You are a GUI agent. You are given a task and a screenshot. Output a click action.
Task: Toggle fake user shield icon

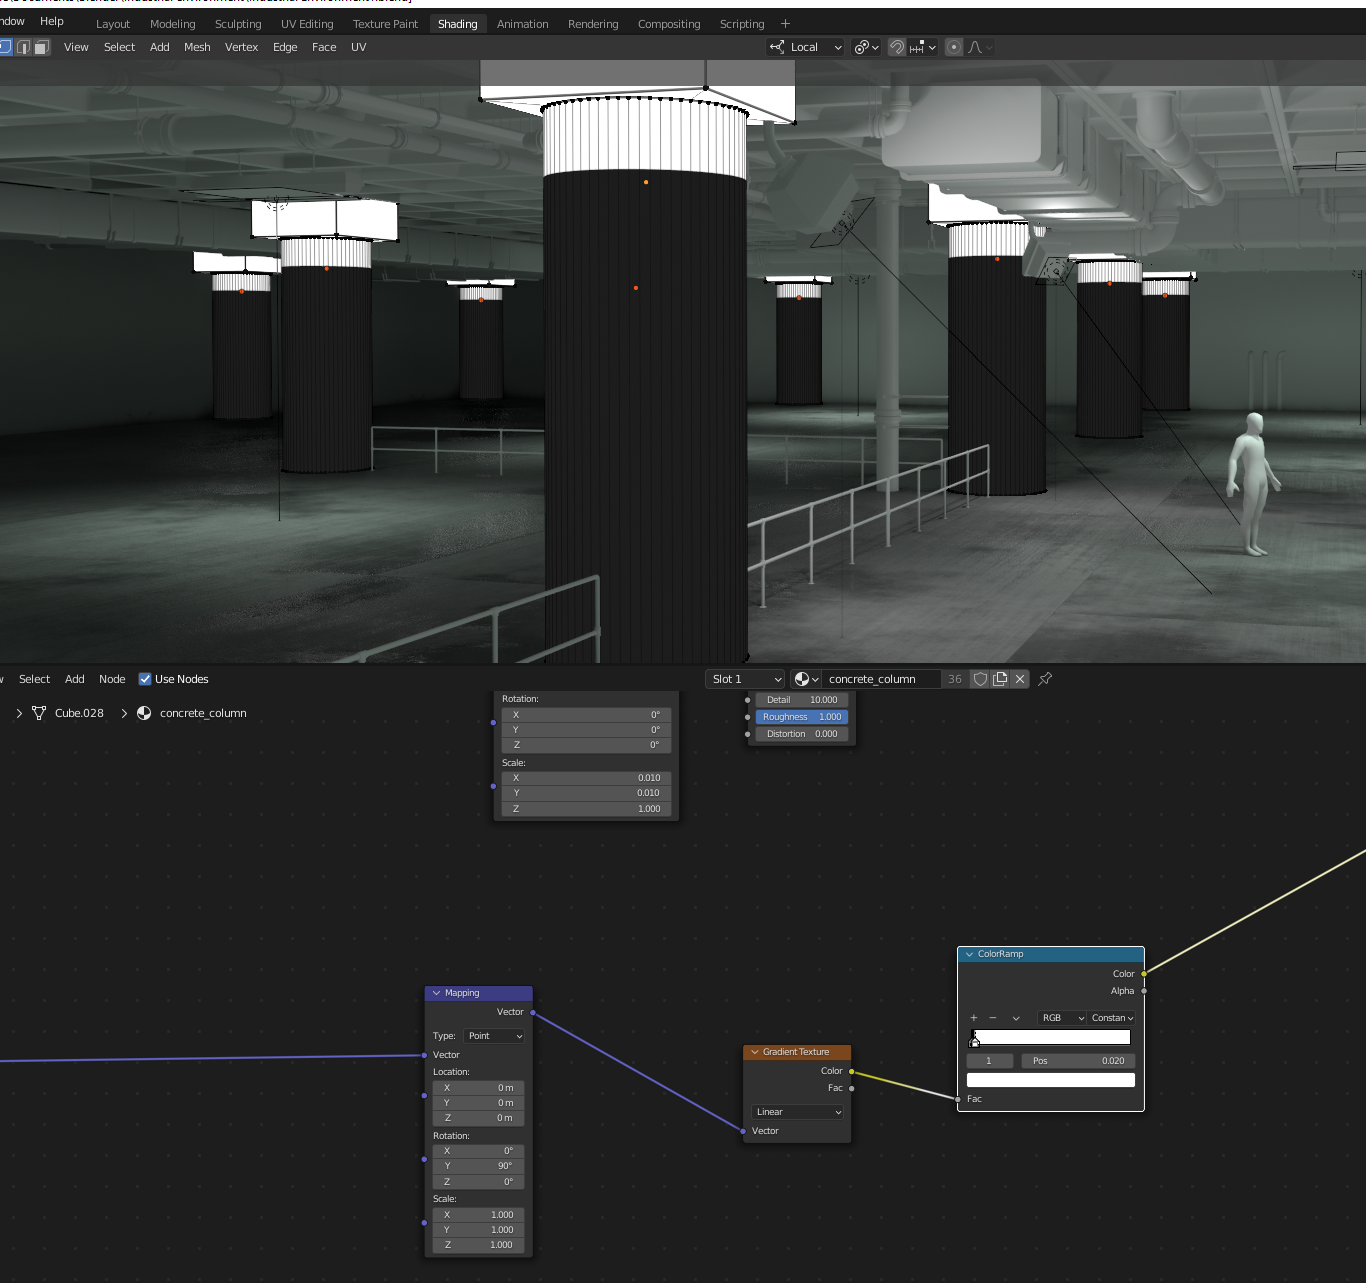click(981, 679)
